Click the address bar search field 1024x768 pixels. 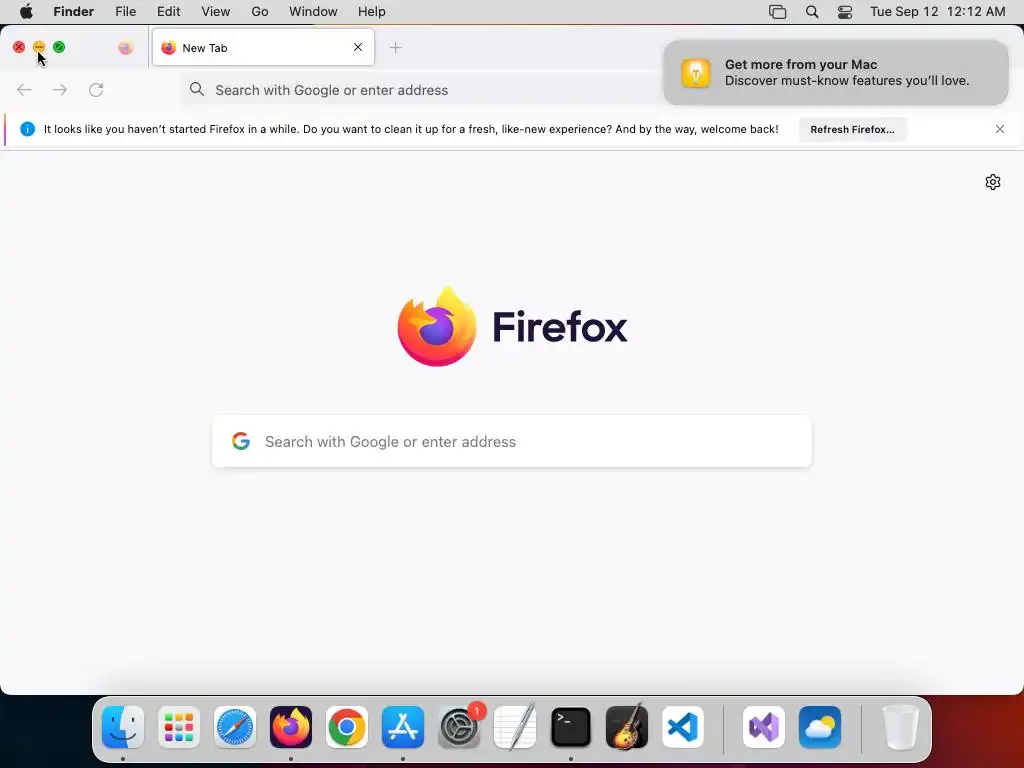(424, 90)
